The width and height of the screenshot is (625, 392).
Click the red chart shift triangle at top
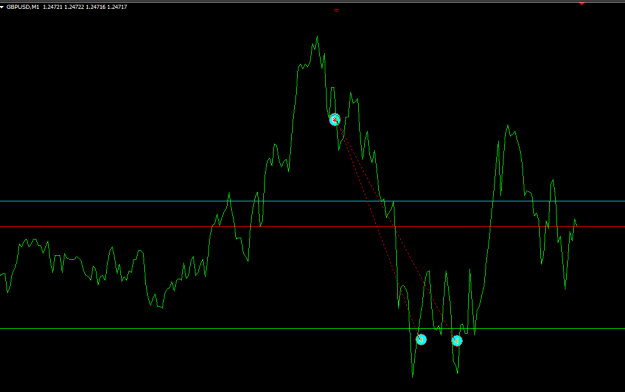coord(582,4)
